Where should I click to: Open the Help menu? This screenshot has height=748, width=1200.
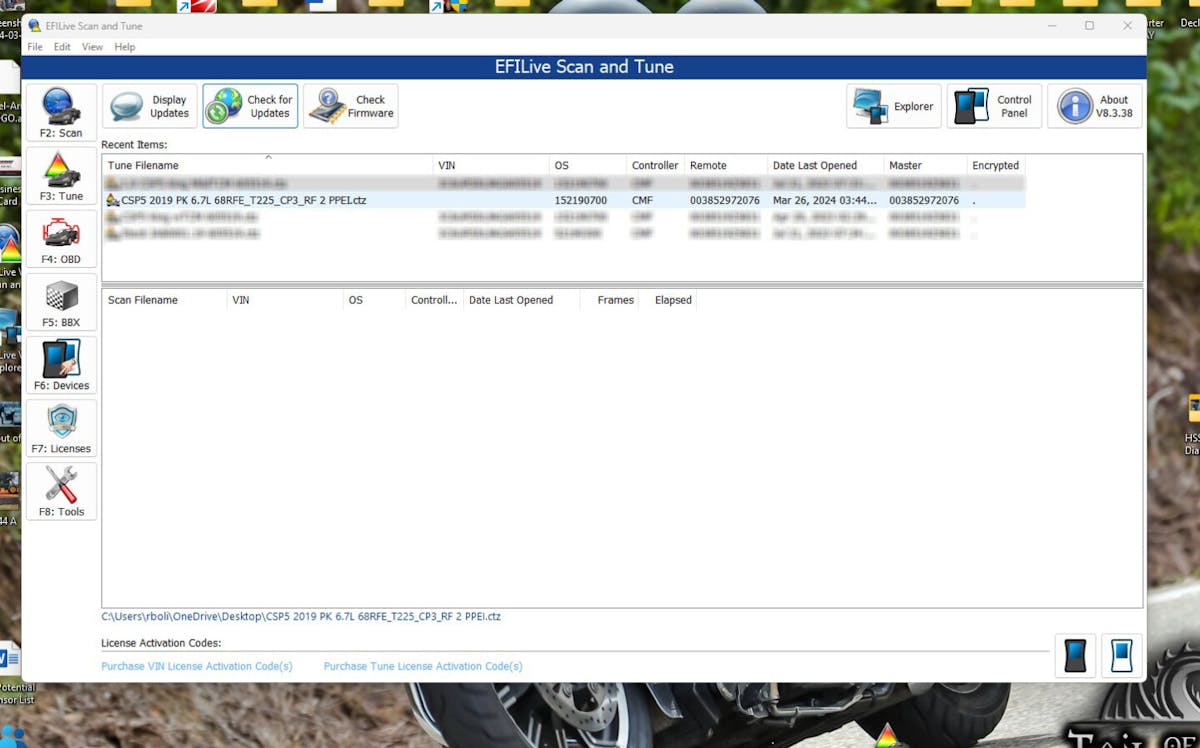pos(124,47)
